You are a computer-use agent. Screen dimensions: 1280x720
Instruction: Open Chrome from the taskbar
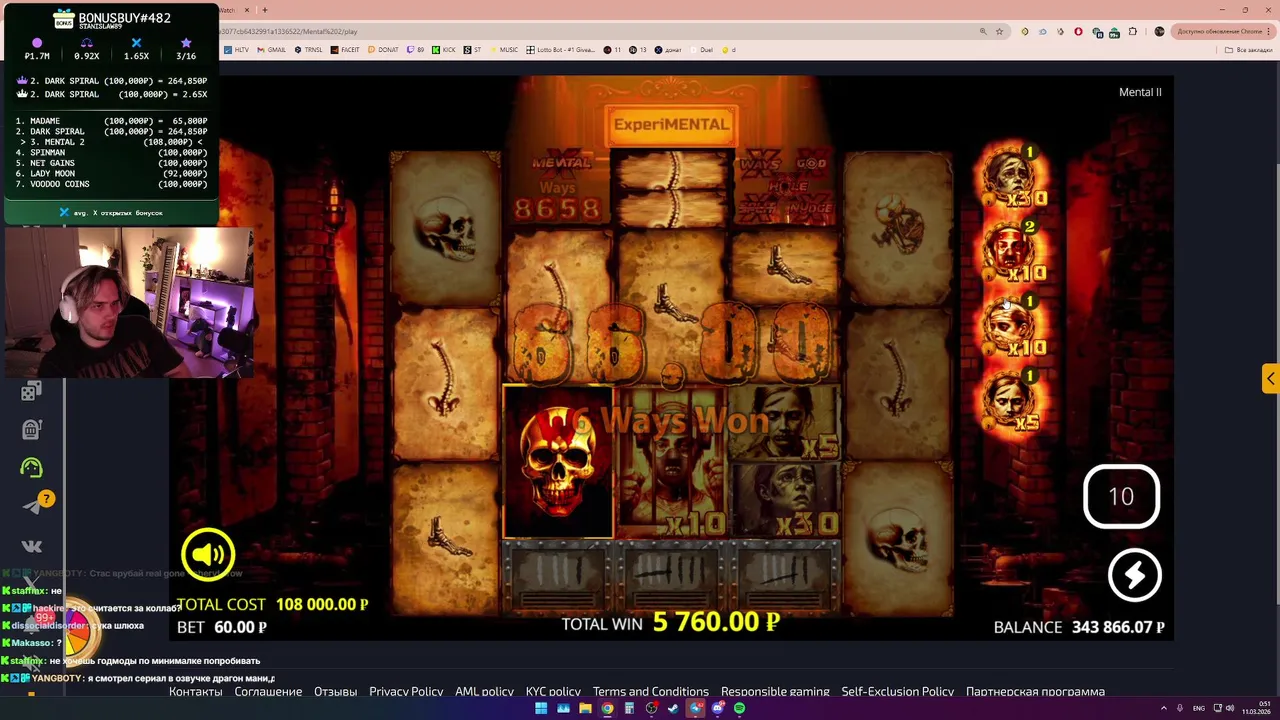point(607,708)
